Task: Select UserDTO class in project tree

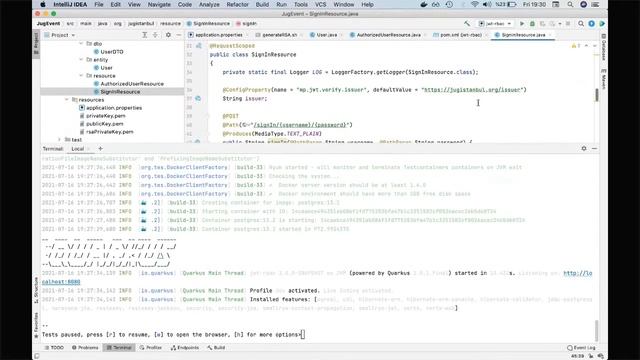Action: [x=112, y=52]
